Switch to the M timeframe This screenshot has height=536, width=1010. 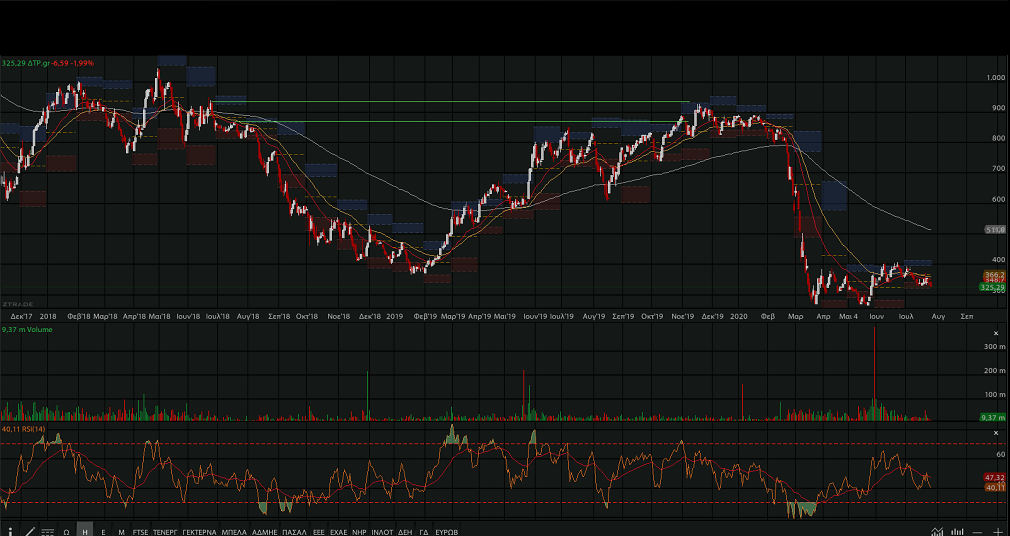tap(121, 532)
